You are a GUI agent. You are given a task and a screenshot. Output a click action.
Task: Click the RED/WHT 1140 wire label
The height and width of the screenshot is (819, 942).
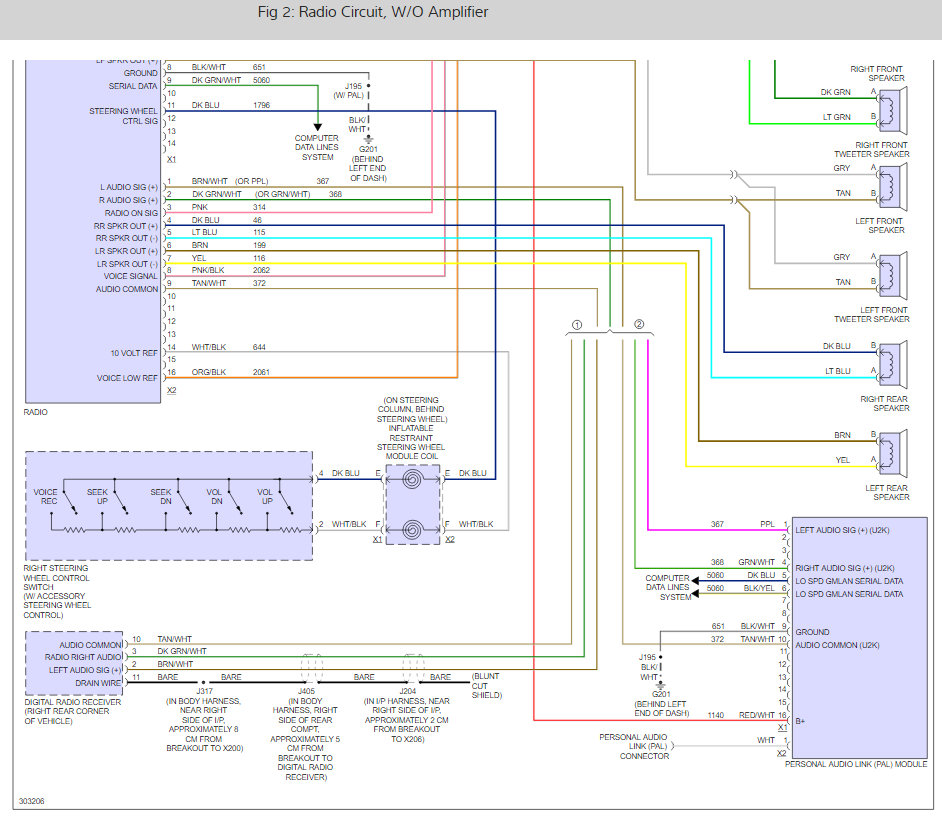point(741,715)
